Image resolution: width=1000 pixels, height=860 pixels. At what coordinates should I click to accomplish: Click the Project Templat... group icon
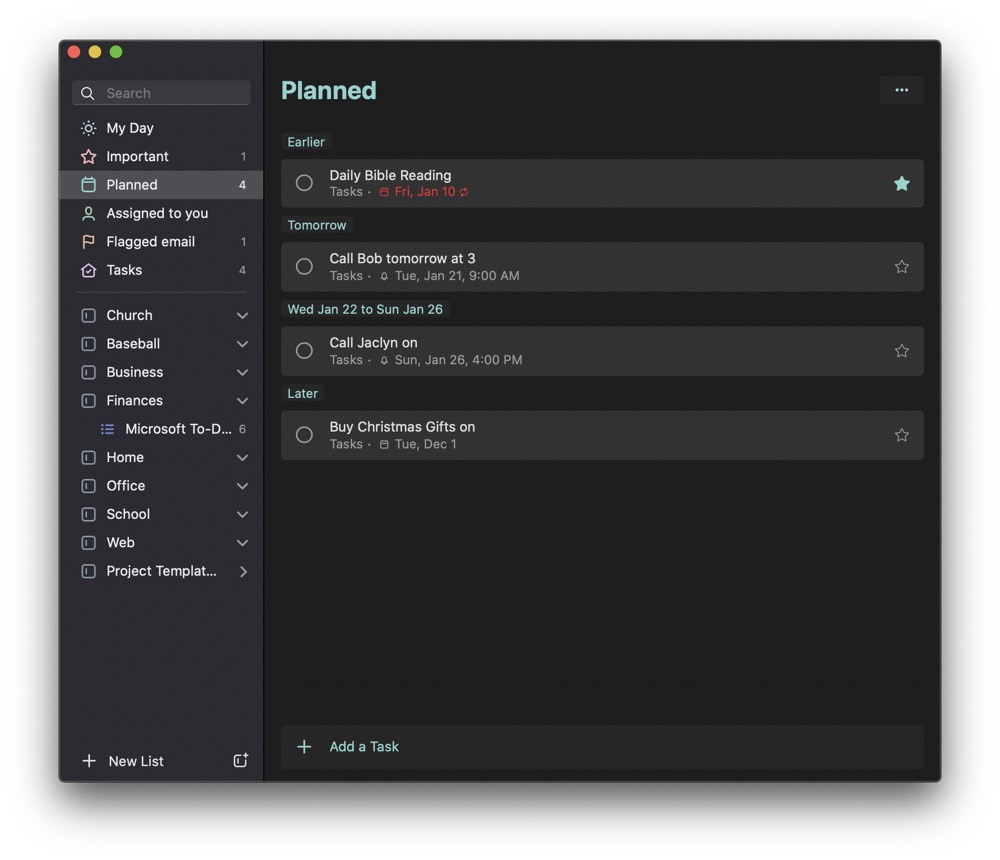pyautogui.click(x=89, y=571)
